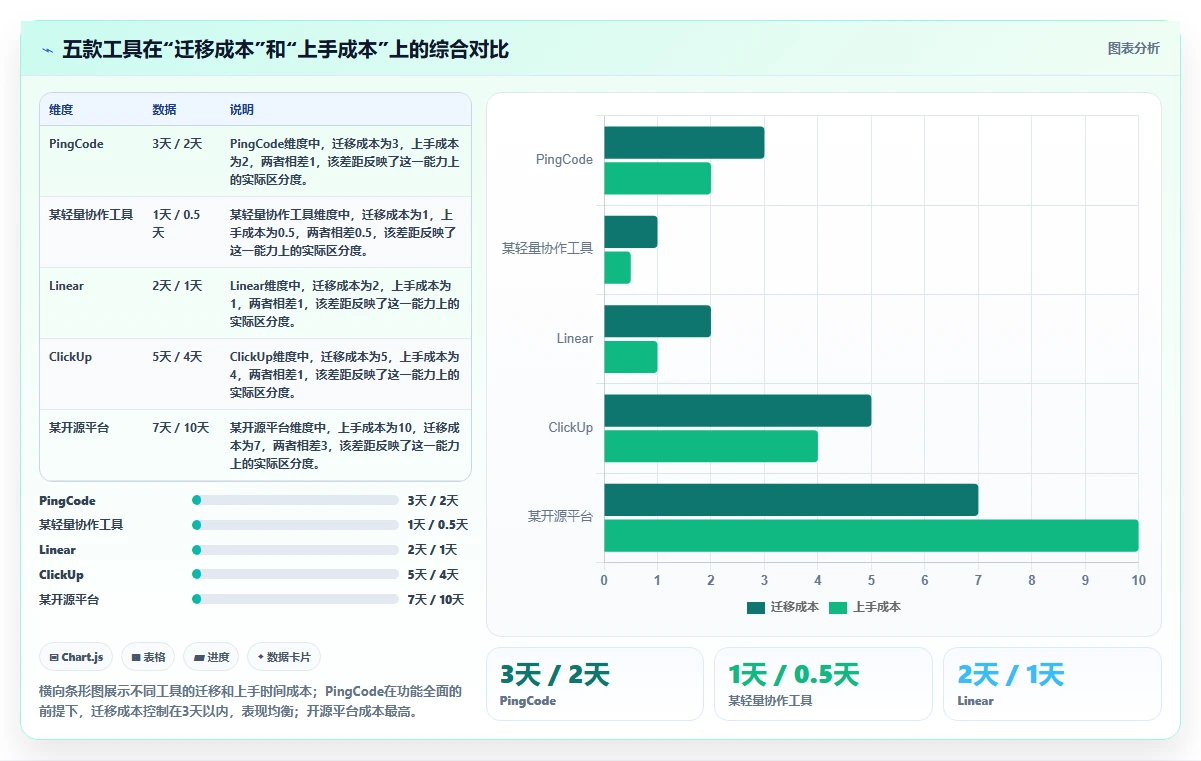Click the ClickUp label on the chart axis
Viewport: 1201px width, 761px height.
(x=570, y=427)
